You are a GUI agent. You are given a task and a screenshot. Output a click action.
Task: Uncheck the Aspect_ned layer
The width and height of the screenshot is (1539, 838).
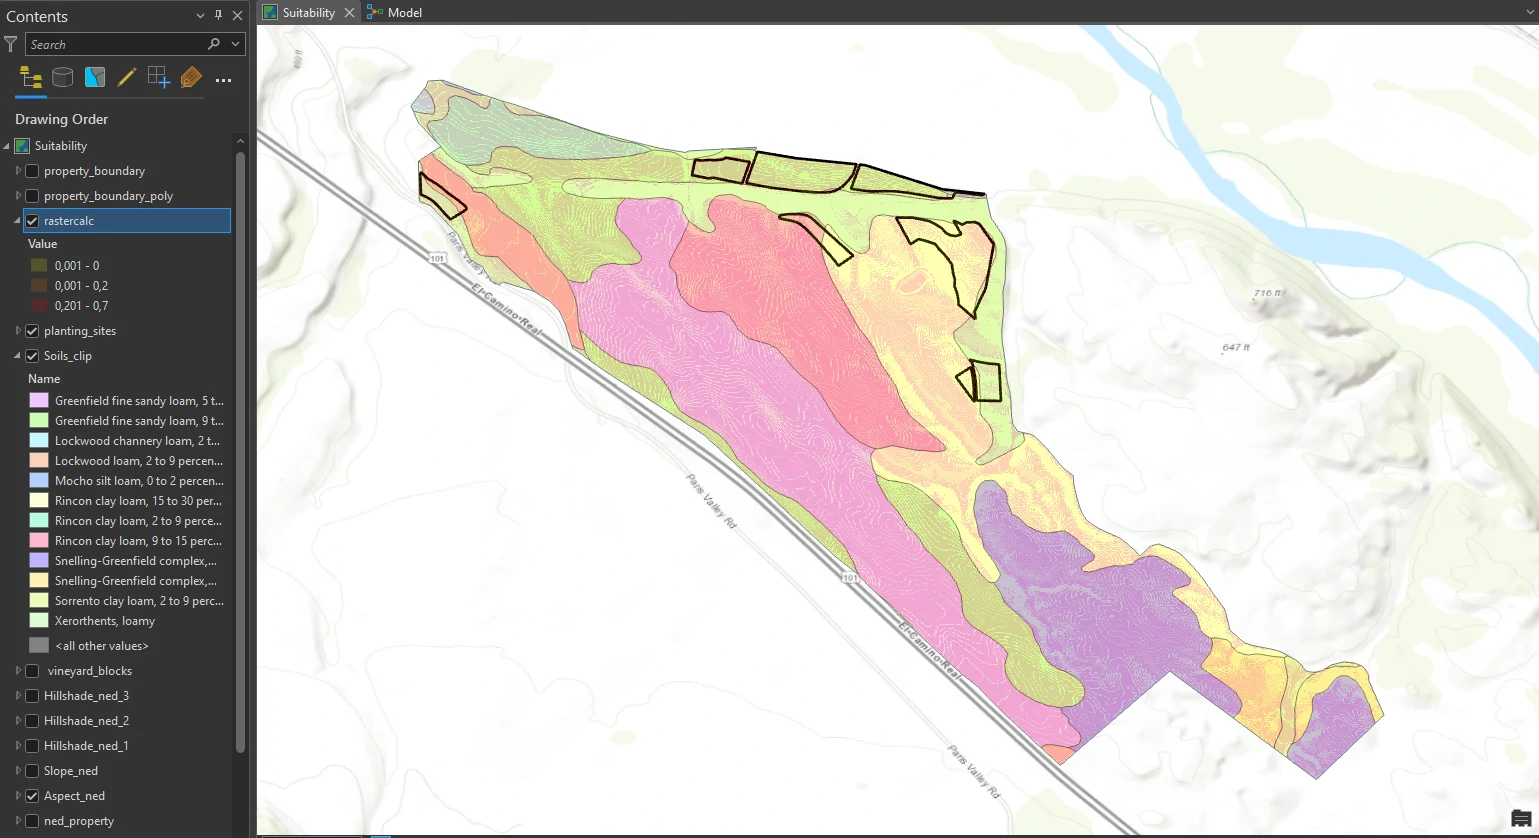pyautogui.click(x=32, y=796)
